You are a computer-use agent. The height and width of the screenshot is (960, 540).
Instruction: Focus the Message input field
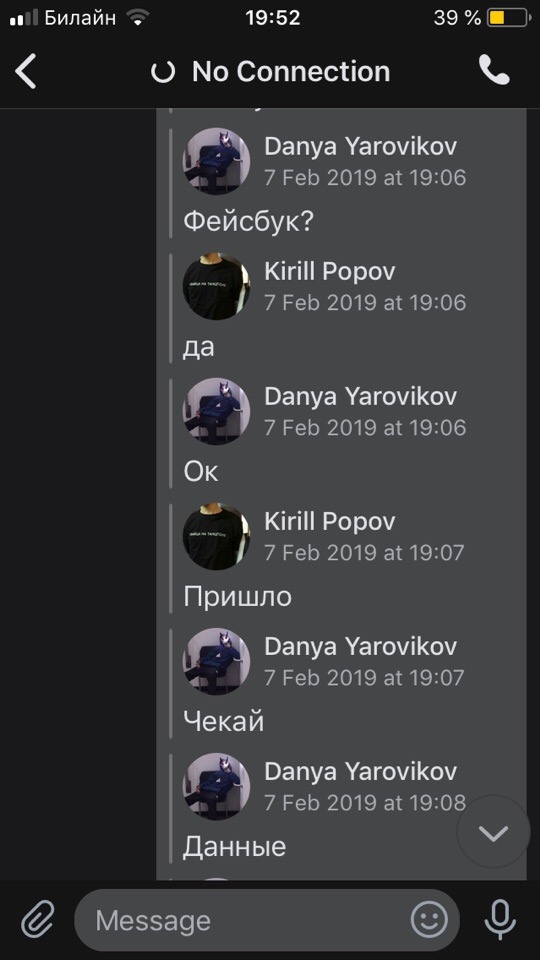(x=267, y=920)
